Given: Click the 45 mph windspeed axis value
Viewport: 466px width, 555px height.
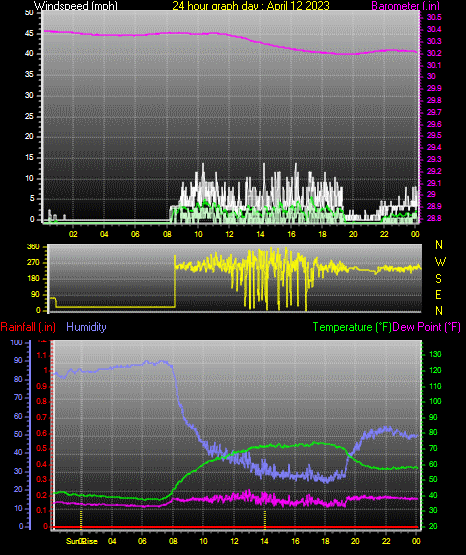Looking at the screenshot, I should (30, 34).
